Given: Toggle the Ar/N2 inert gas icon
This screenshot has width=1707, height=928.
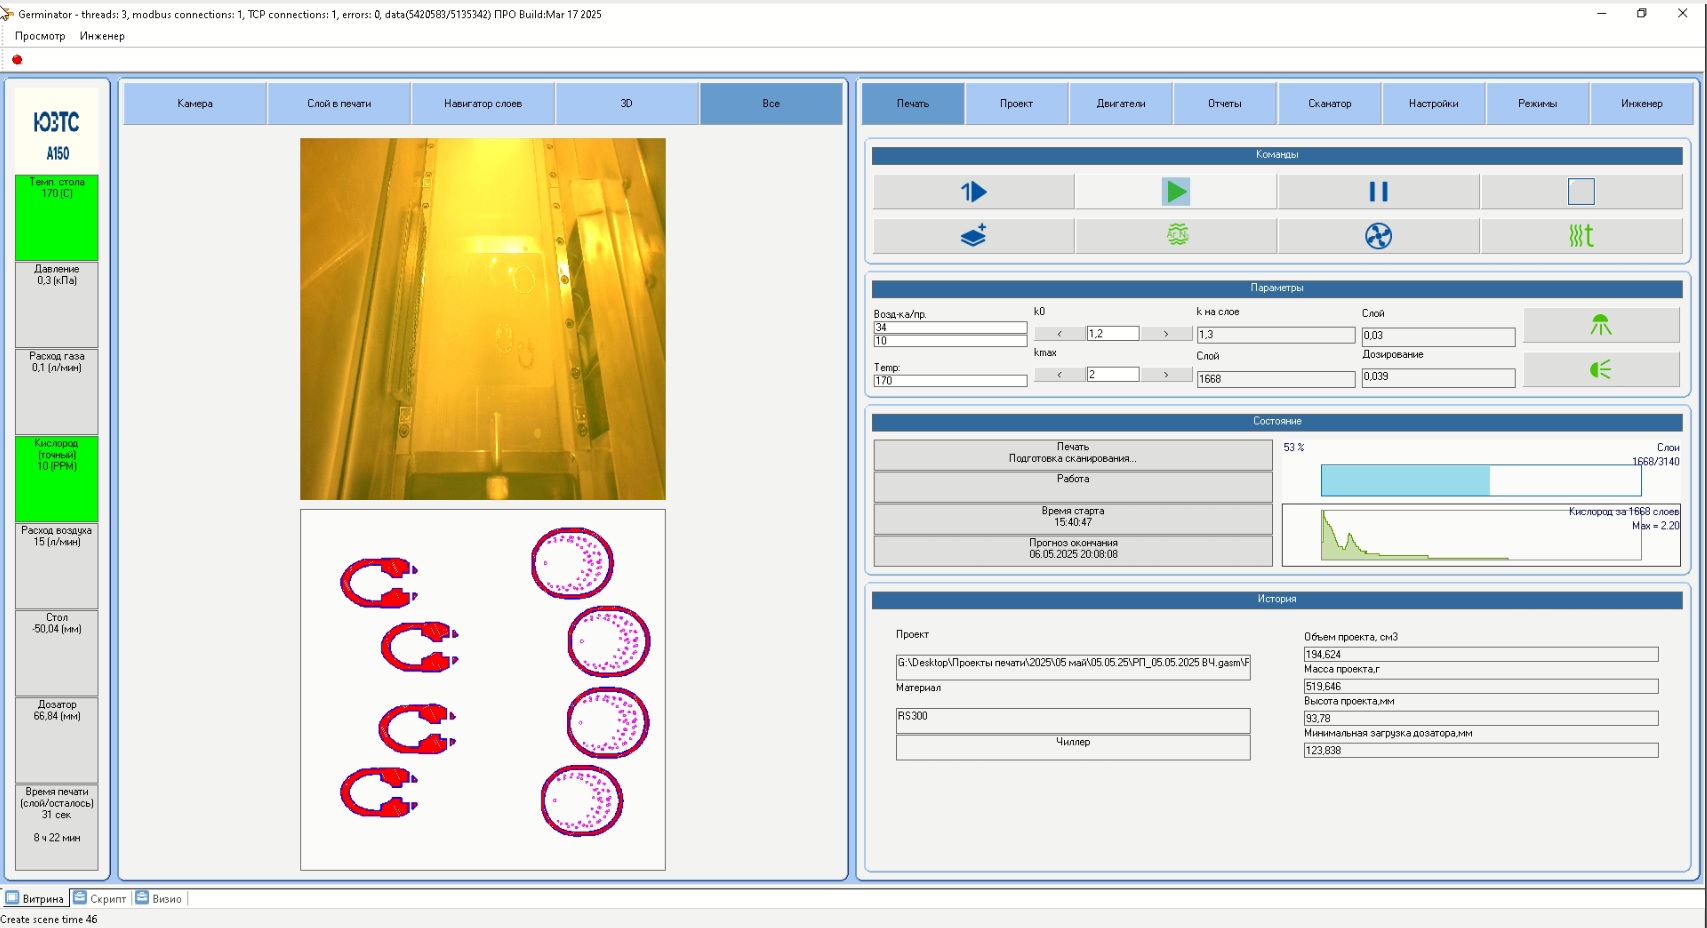Looking at the screenshot, I should (1177, 236).
